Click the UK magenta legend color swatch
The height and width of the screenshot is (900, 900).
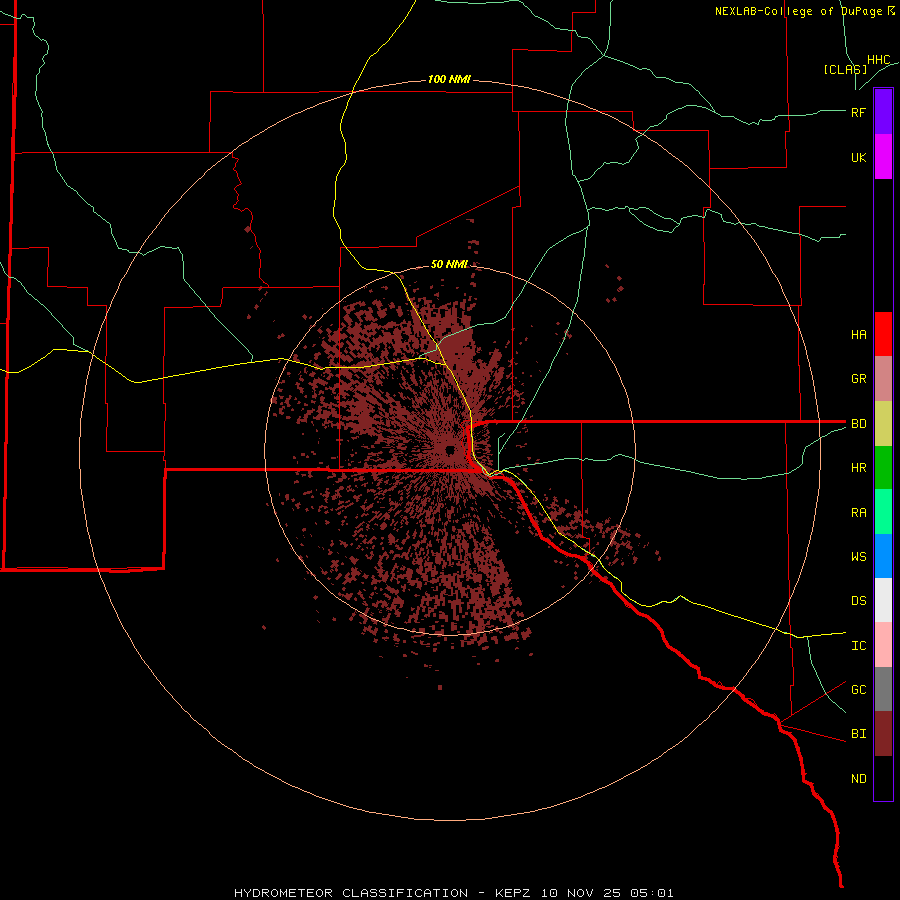(883, 157)
